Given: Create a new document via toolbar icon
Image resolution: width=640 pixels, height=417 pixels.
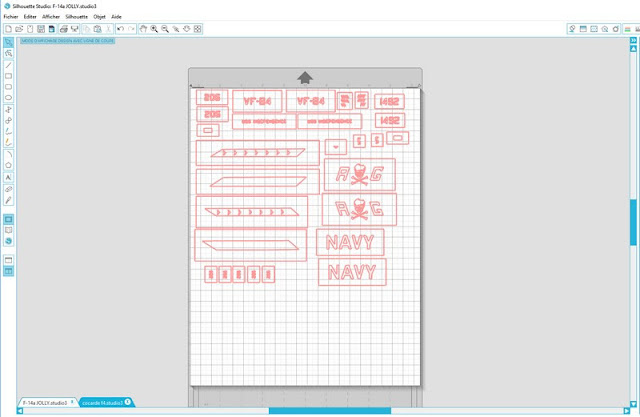Looking at the screenshot, I should pos(8,29).
